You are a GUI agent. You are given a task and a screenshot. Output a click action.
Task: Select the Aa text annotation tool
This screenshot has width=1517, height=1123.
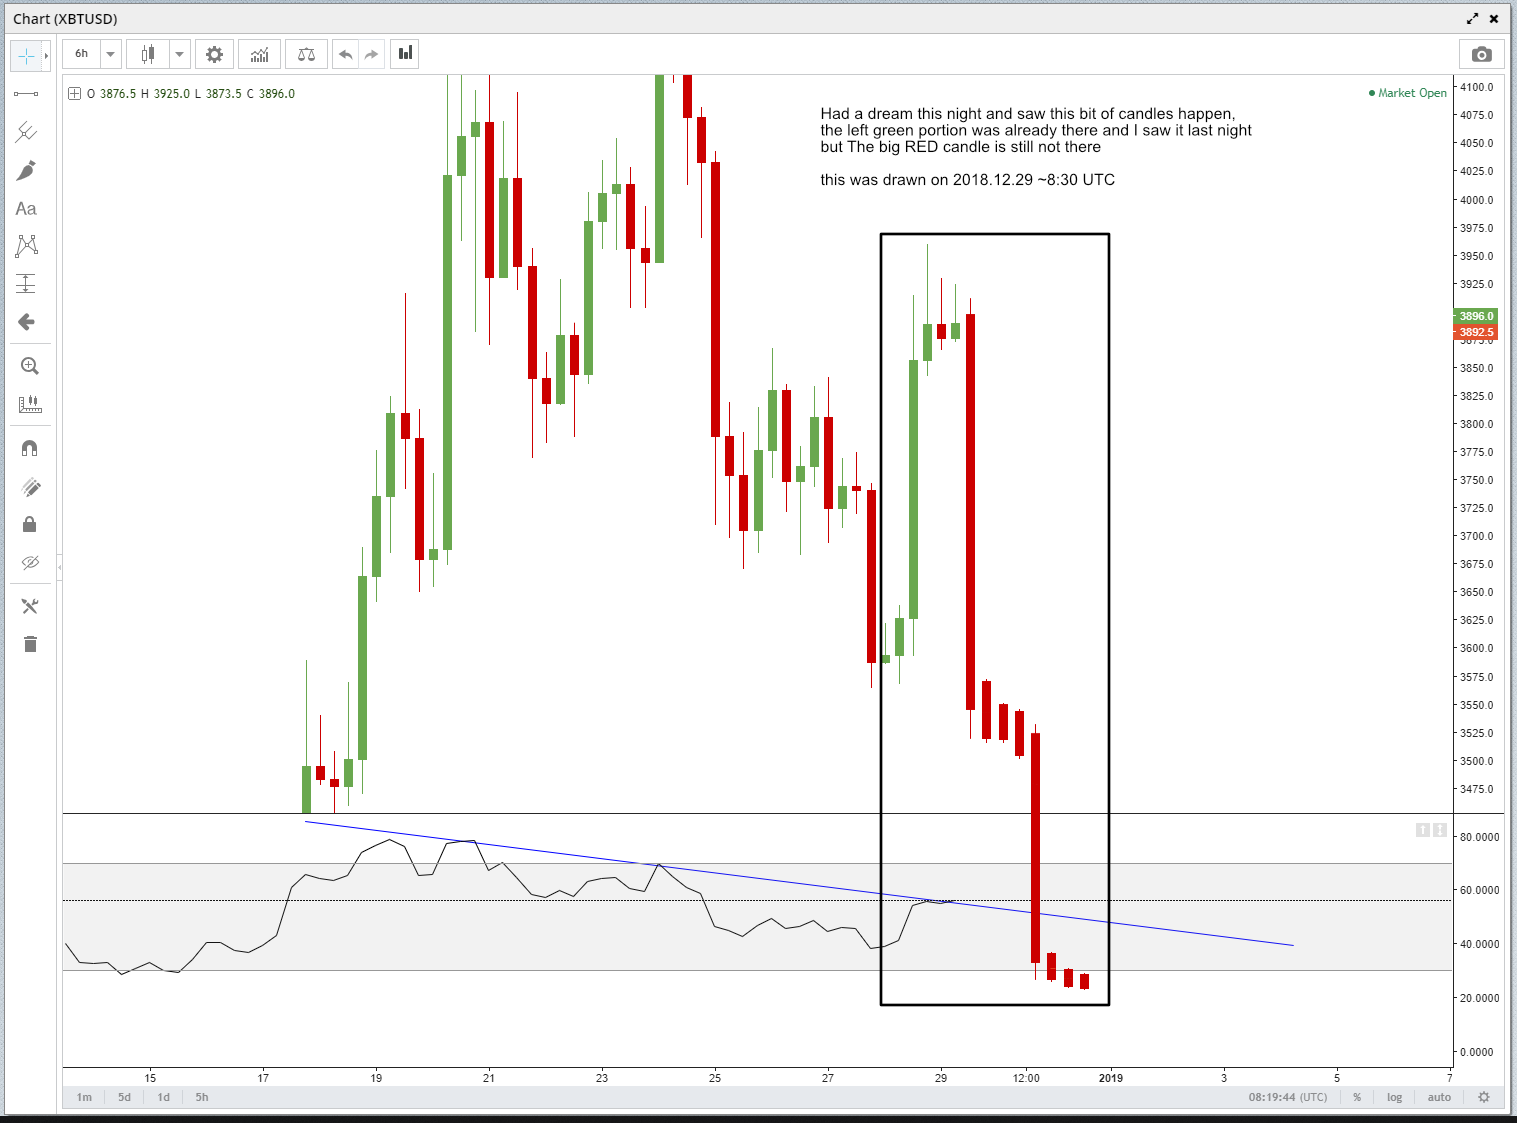point(26,208)
